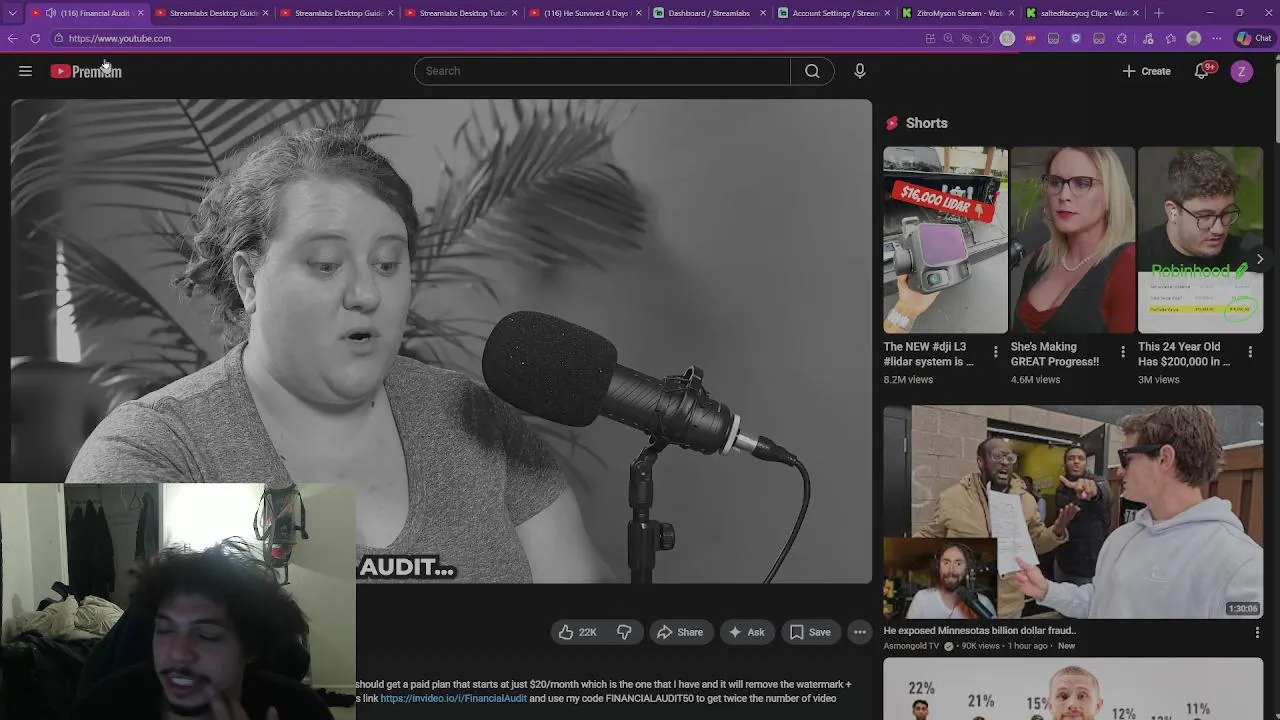Open the media control music icon
1280x720 pixels.
pyautogui.click(x=1148, y=38)
